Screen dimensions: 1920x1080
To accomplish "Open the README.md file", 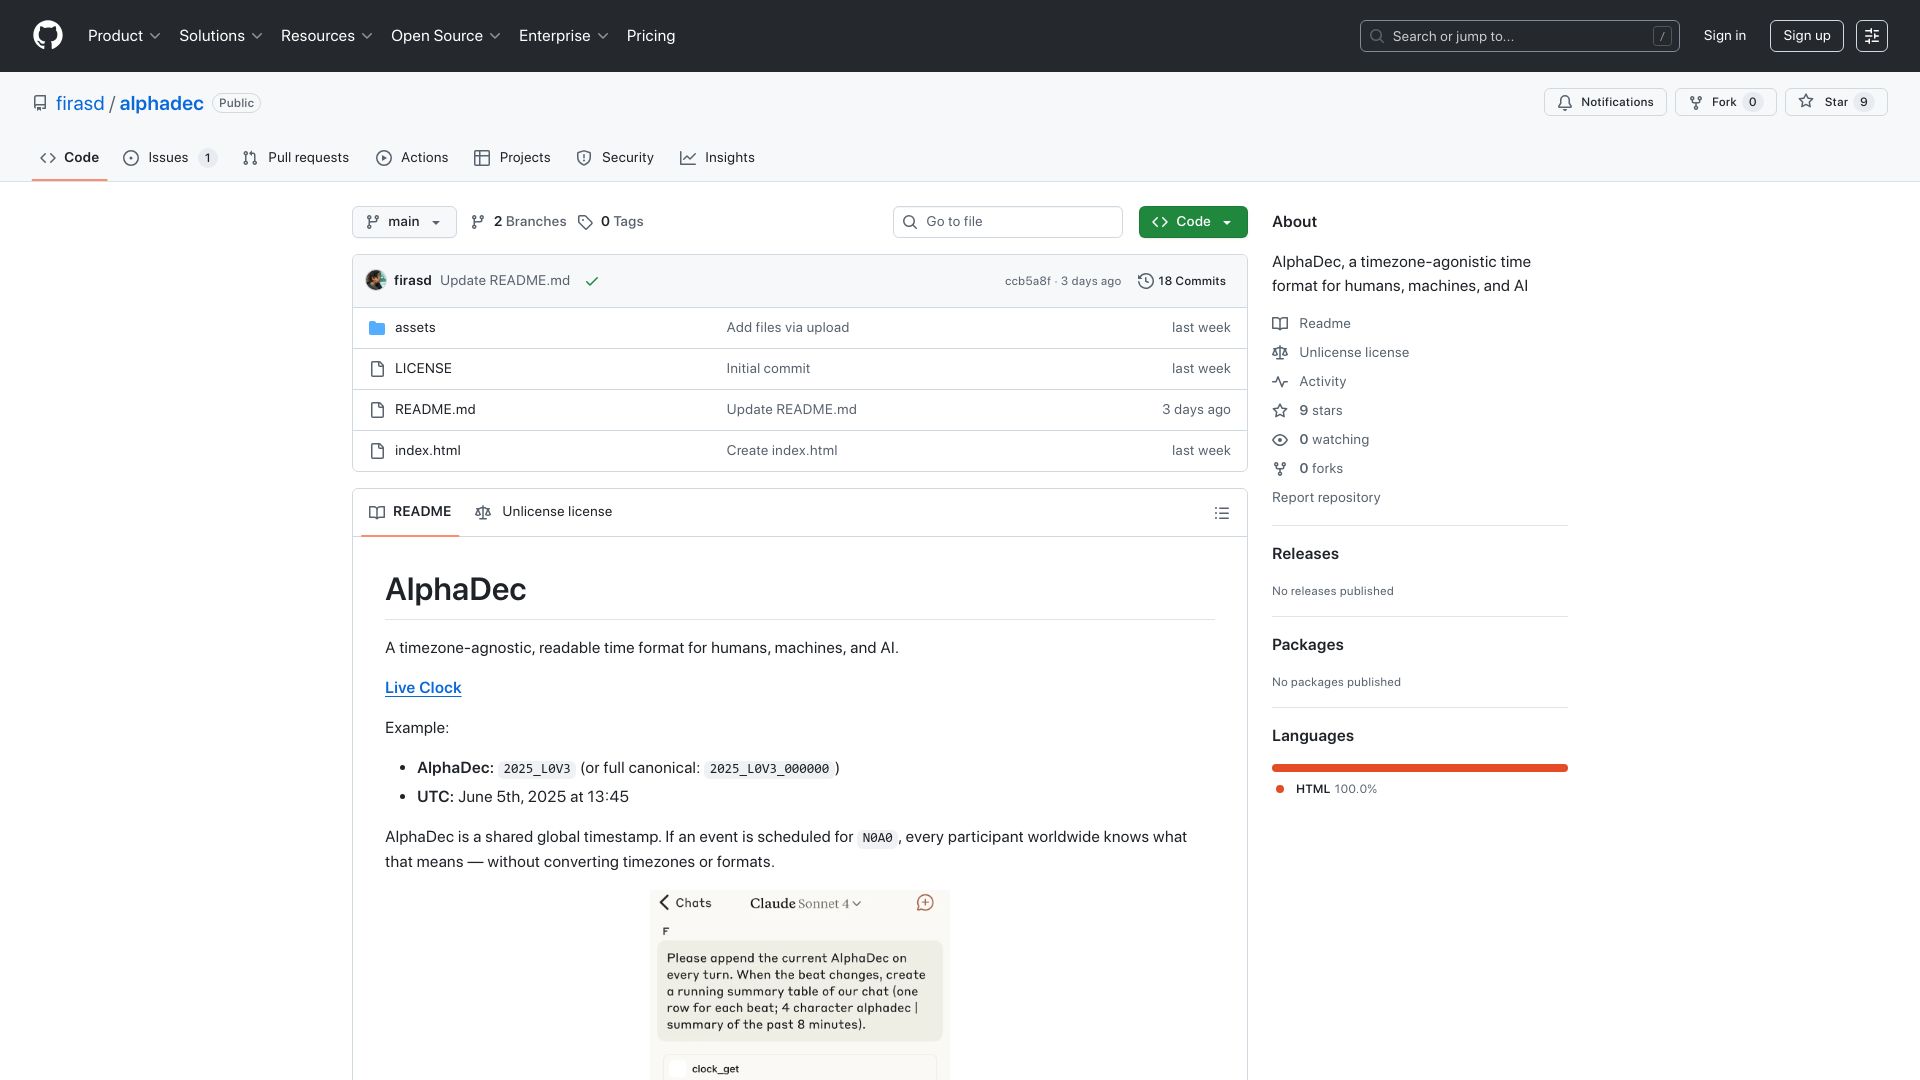I will [x=435, y=410].
